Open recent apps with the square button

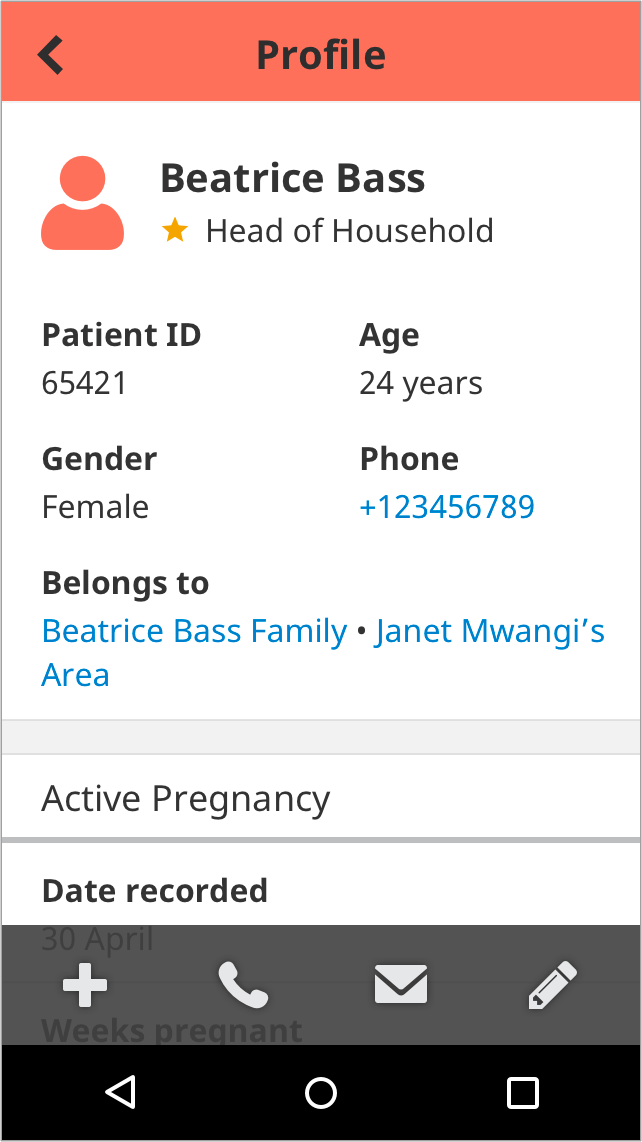(x=522, y=1092)
